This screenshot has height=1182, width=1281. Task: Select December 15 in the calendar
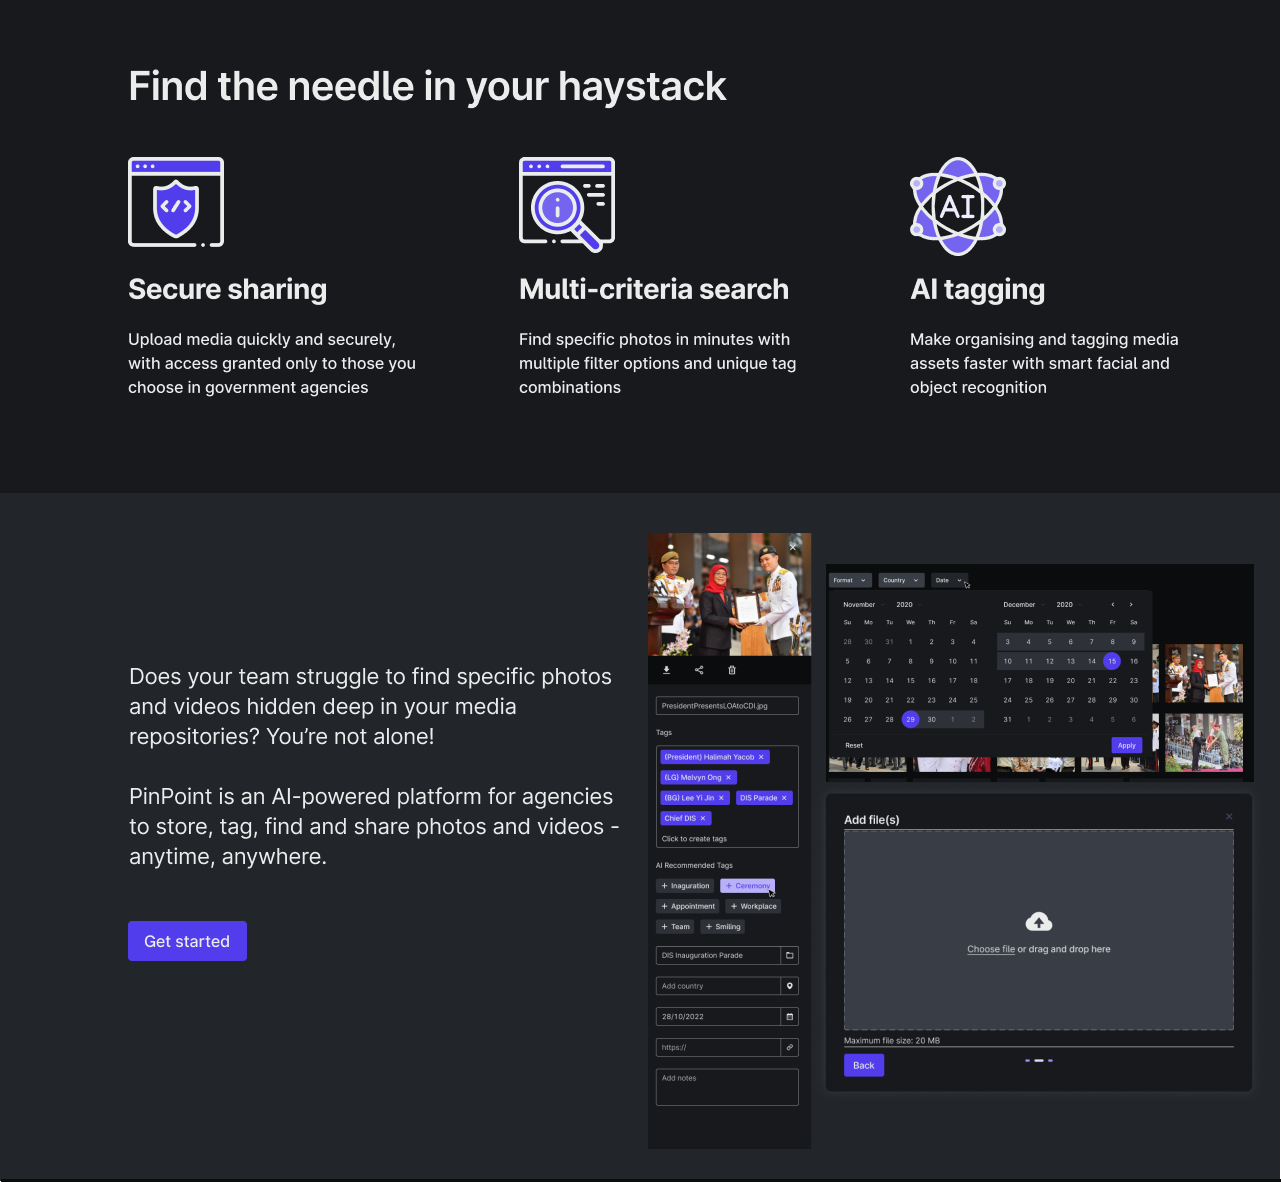tap(1112, 661)
